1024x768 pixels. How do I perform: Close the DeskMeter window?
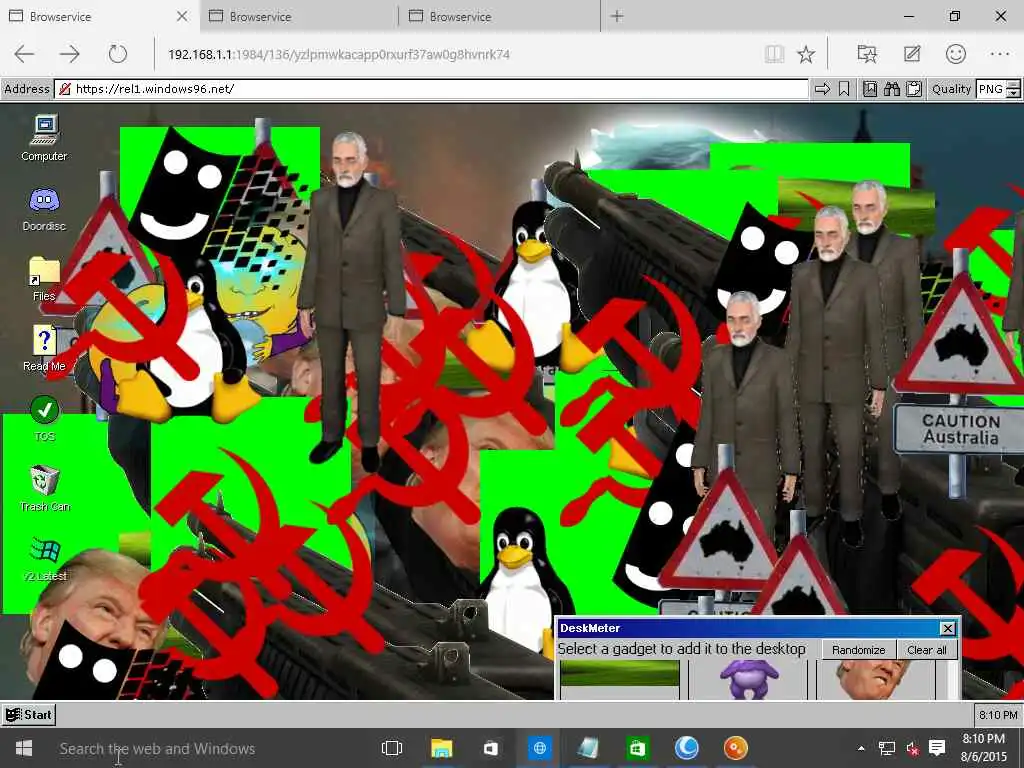pos(947,628)
